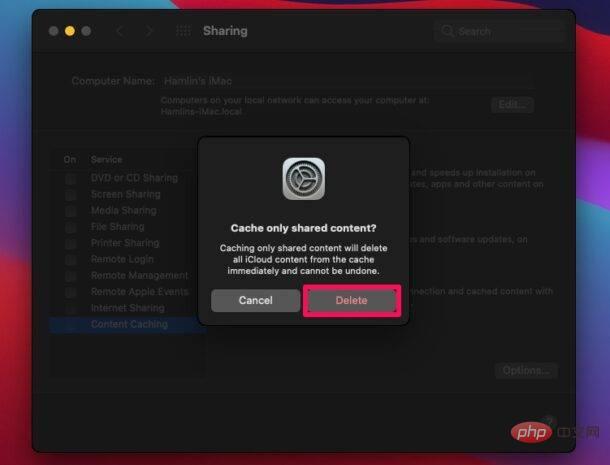Screen dimensions: 610x465
Task: Click the magnifying glass search icon
Action: pyautogui.click(x=449, y=31)
